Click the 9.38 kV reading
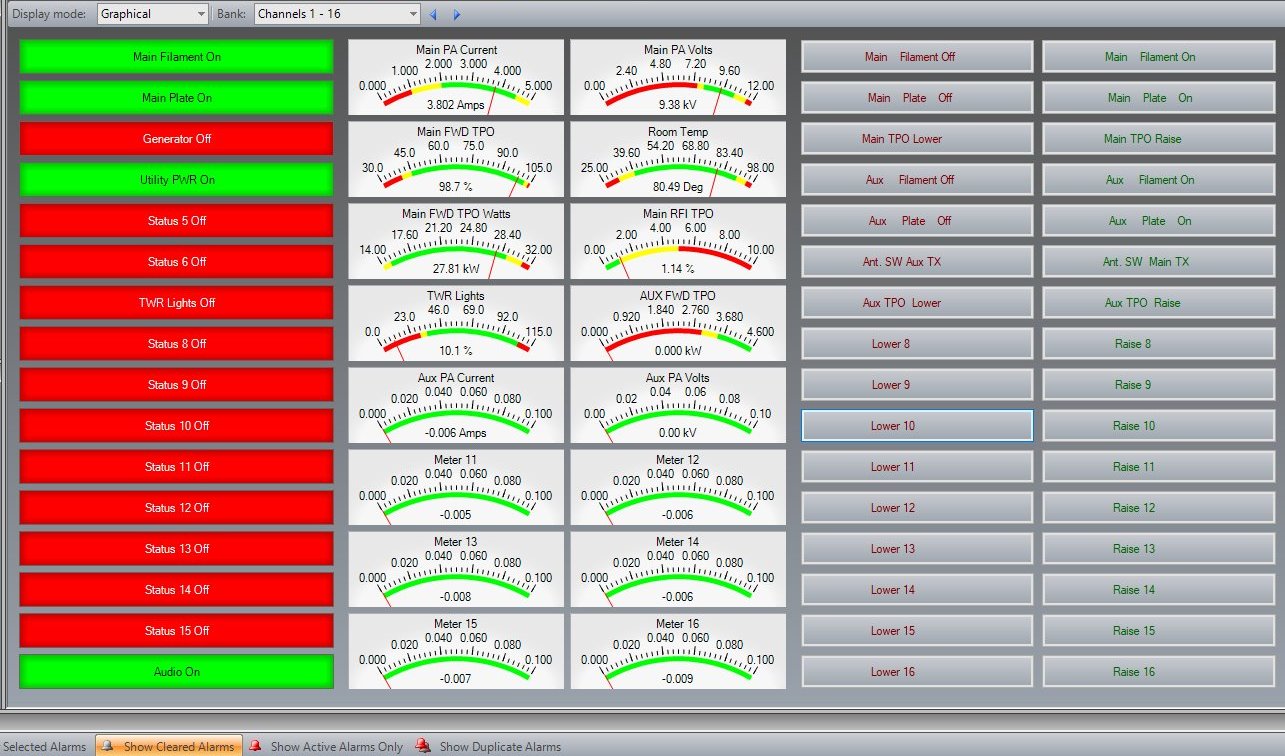Image resolution: width=1285 pixels, height=756 pixels. pyautogui.click(x=678, y=105)
